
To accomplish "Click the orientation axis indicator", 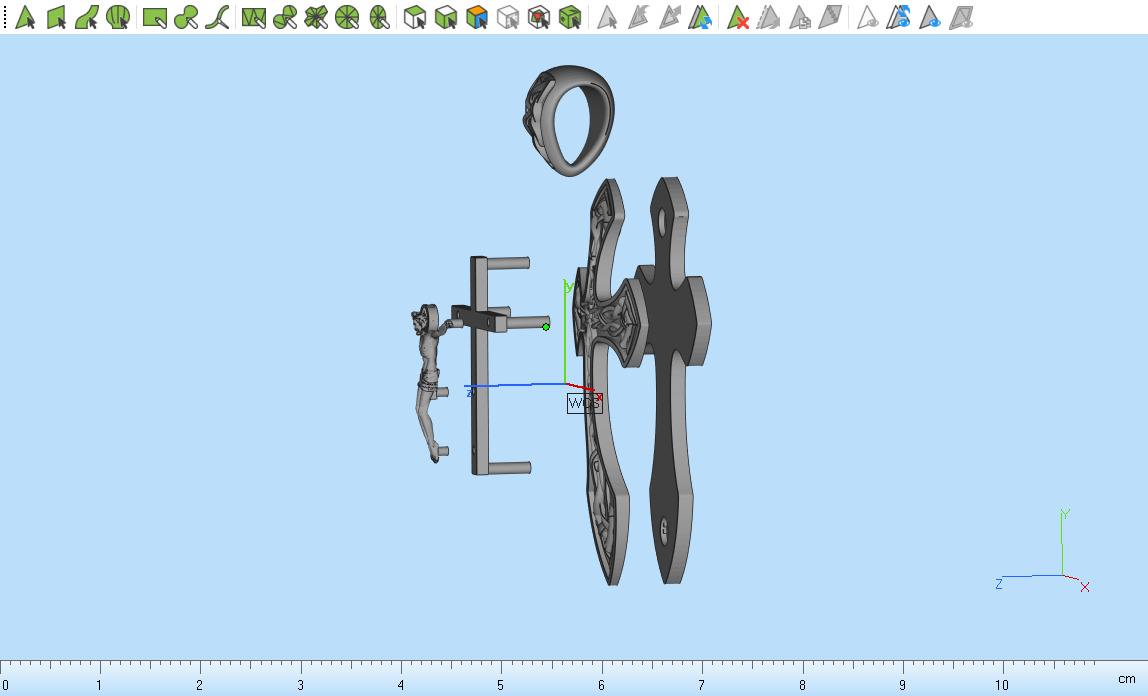I will 1043,550.
